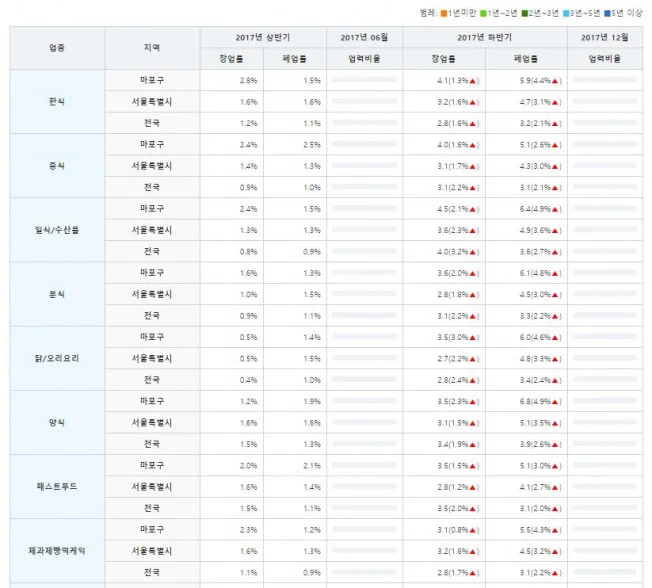Select the 패스트푸드 category cell
The width and height of the screenshot is (652, 588).
57,487
